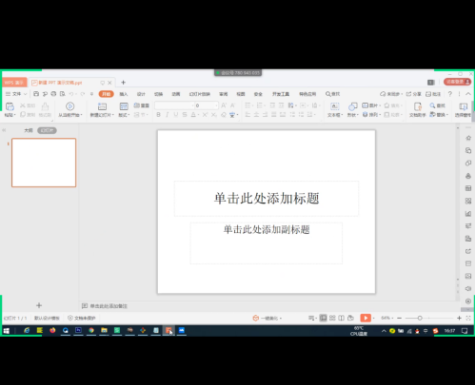Open the Windows Start menu
This screenshot has height=385, width=475.
[x=6, y=331]
